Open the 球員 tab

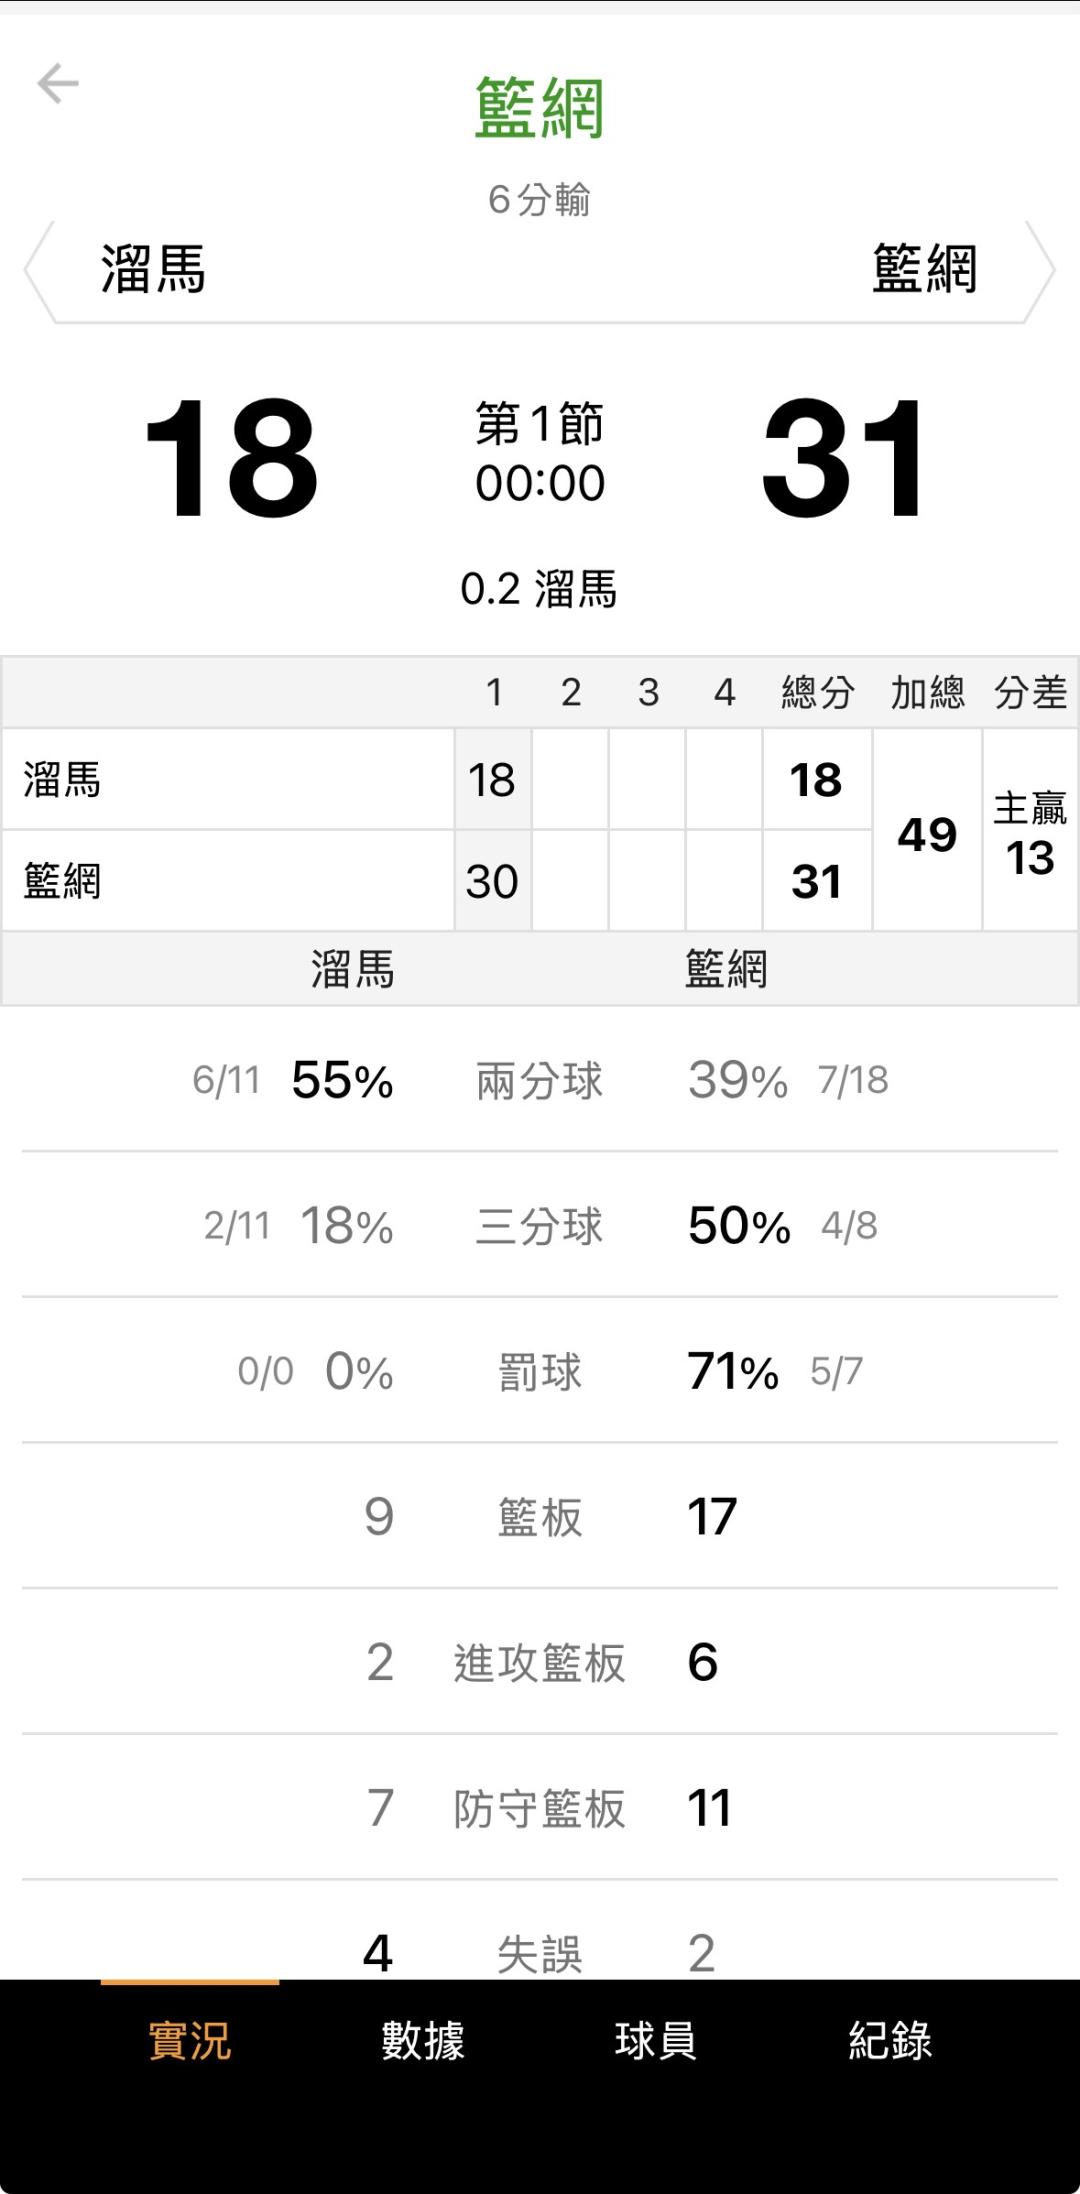coord(655,2041)
